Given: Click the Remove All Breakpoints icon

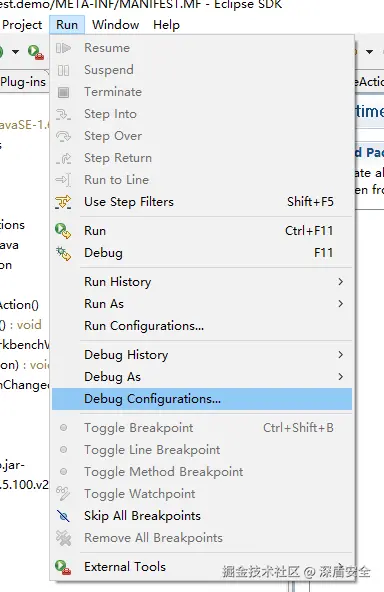Looking at the screenshot, I should point(63,538).
